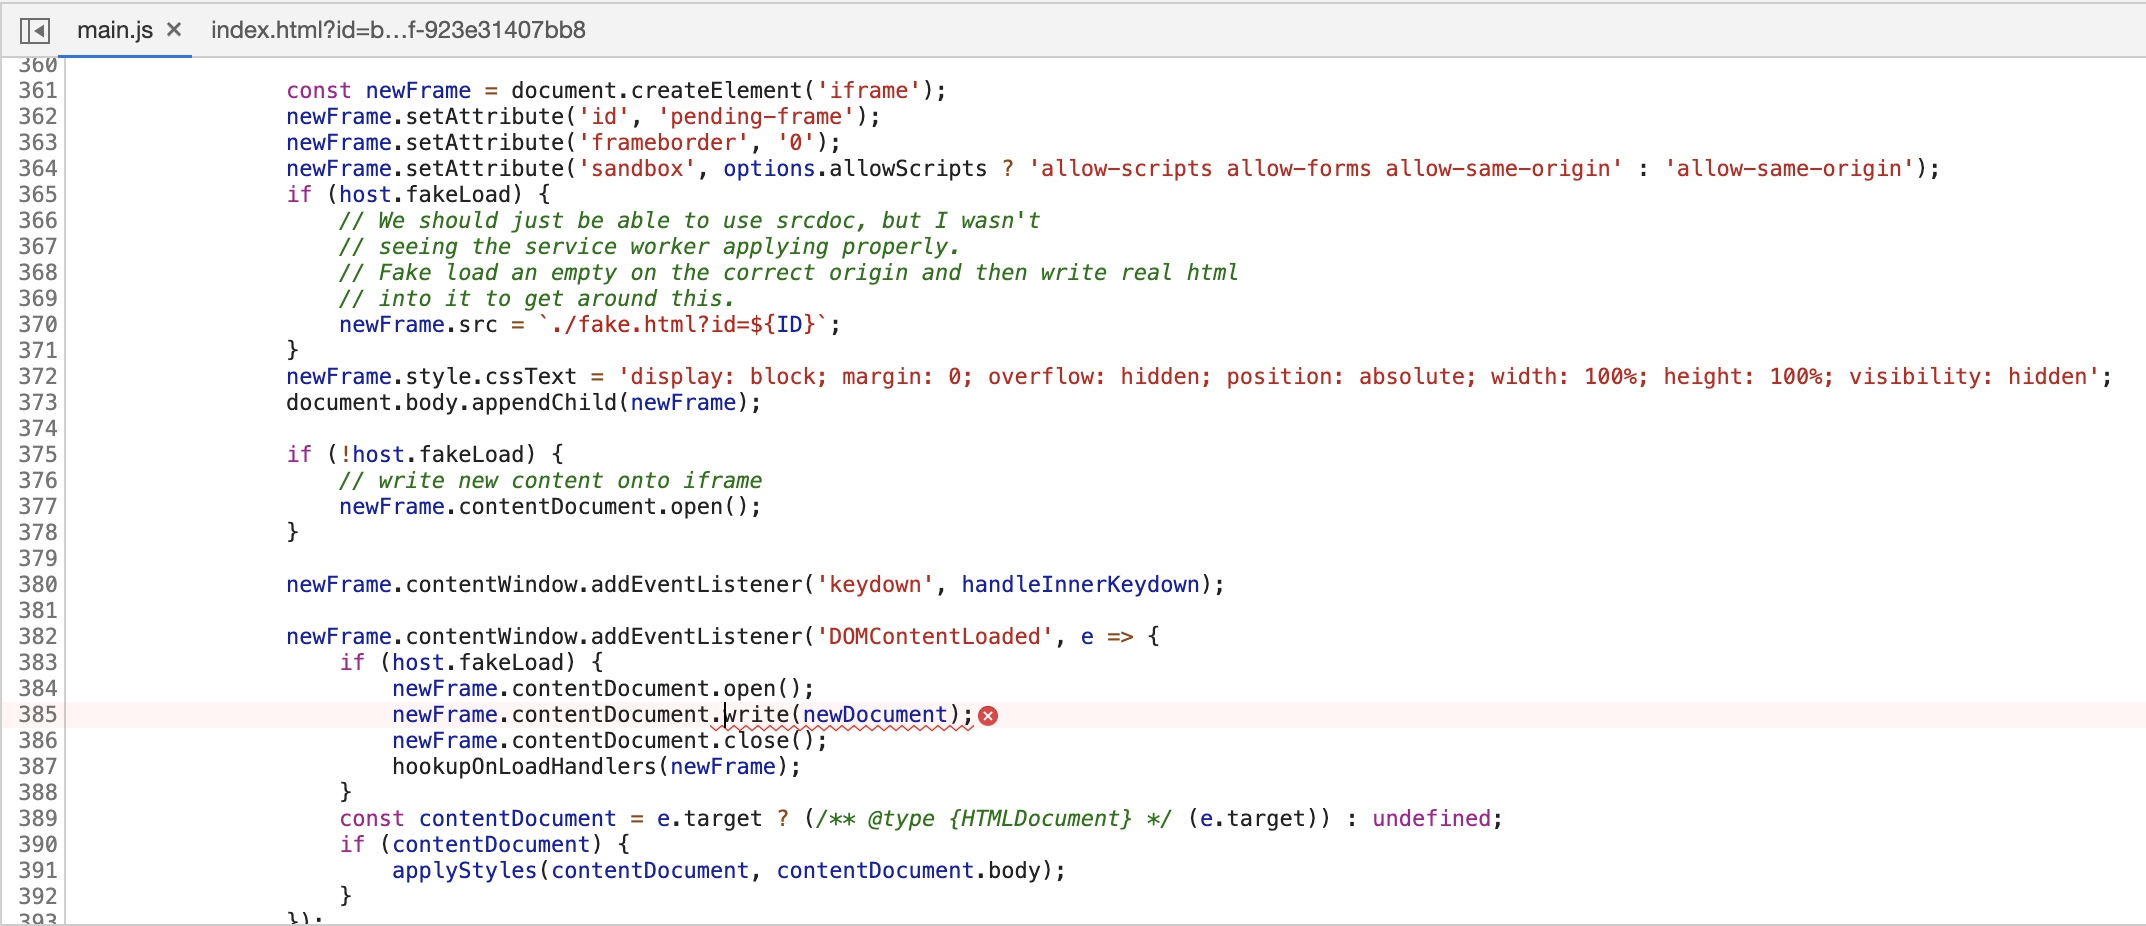The height and width of the screenshot is (926, 2146).
Task: Click 'appendChild' on line 373
Action: pyautogui.click(x=544, y=402)
